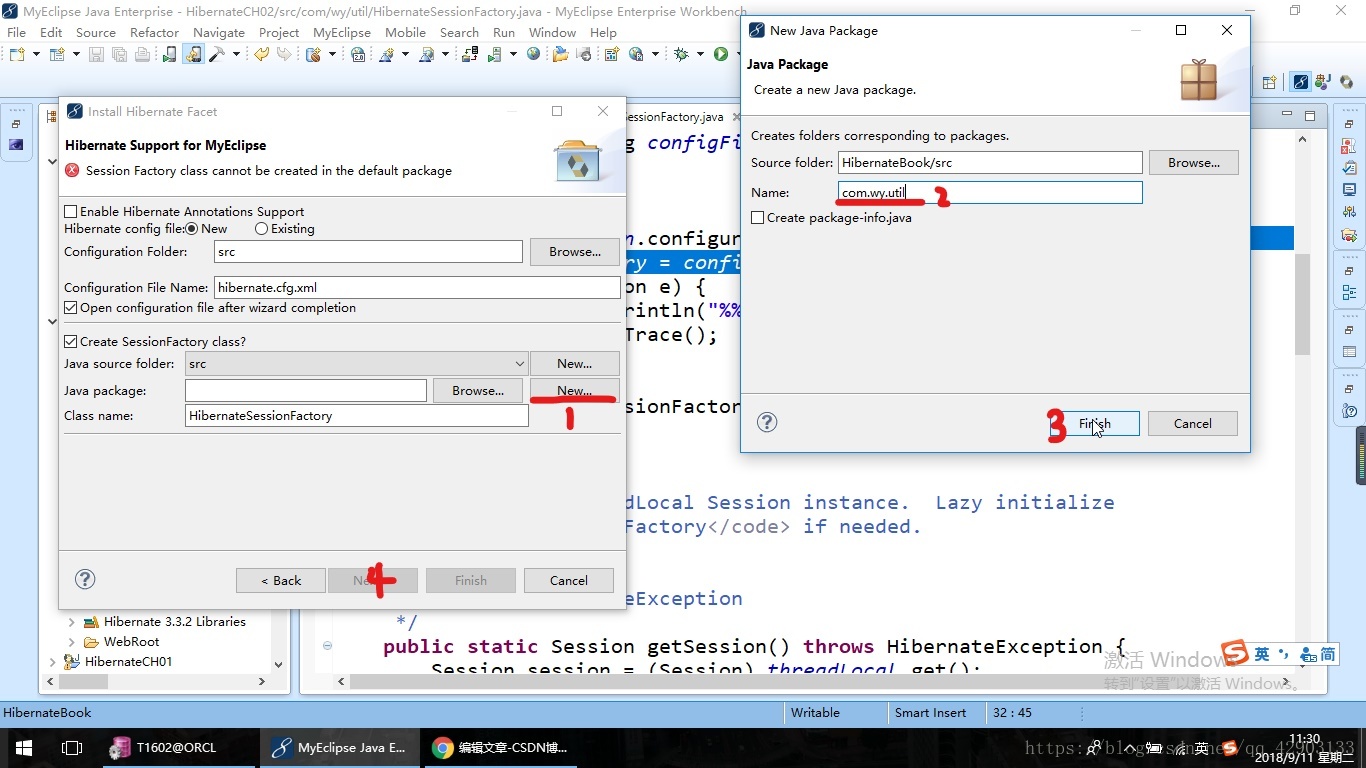The image size is (1366, 768).
Task: Click Cancel in Install Hibernate Facet dialog
Action: click(569, 581)
